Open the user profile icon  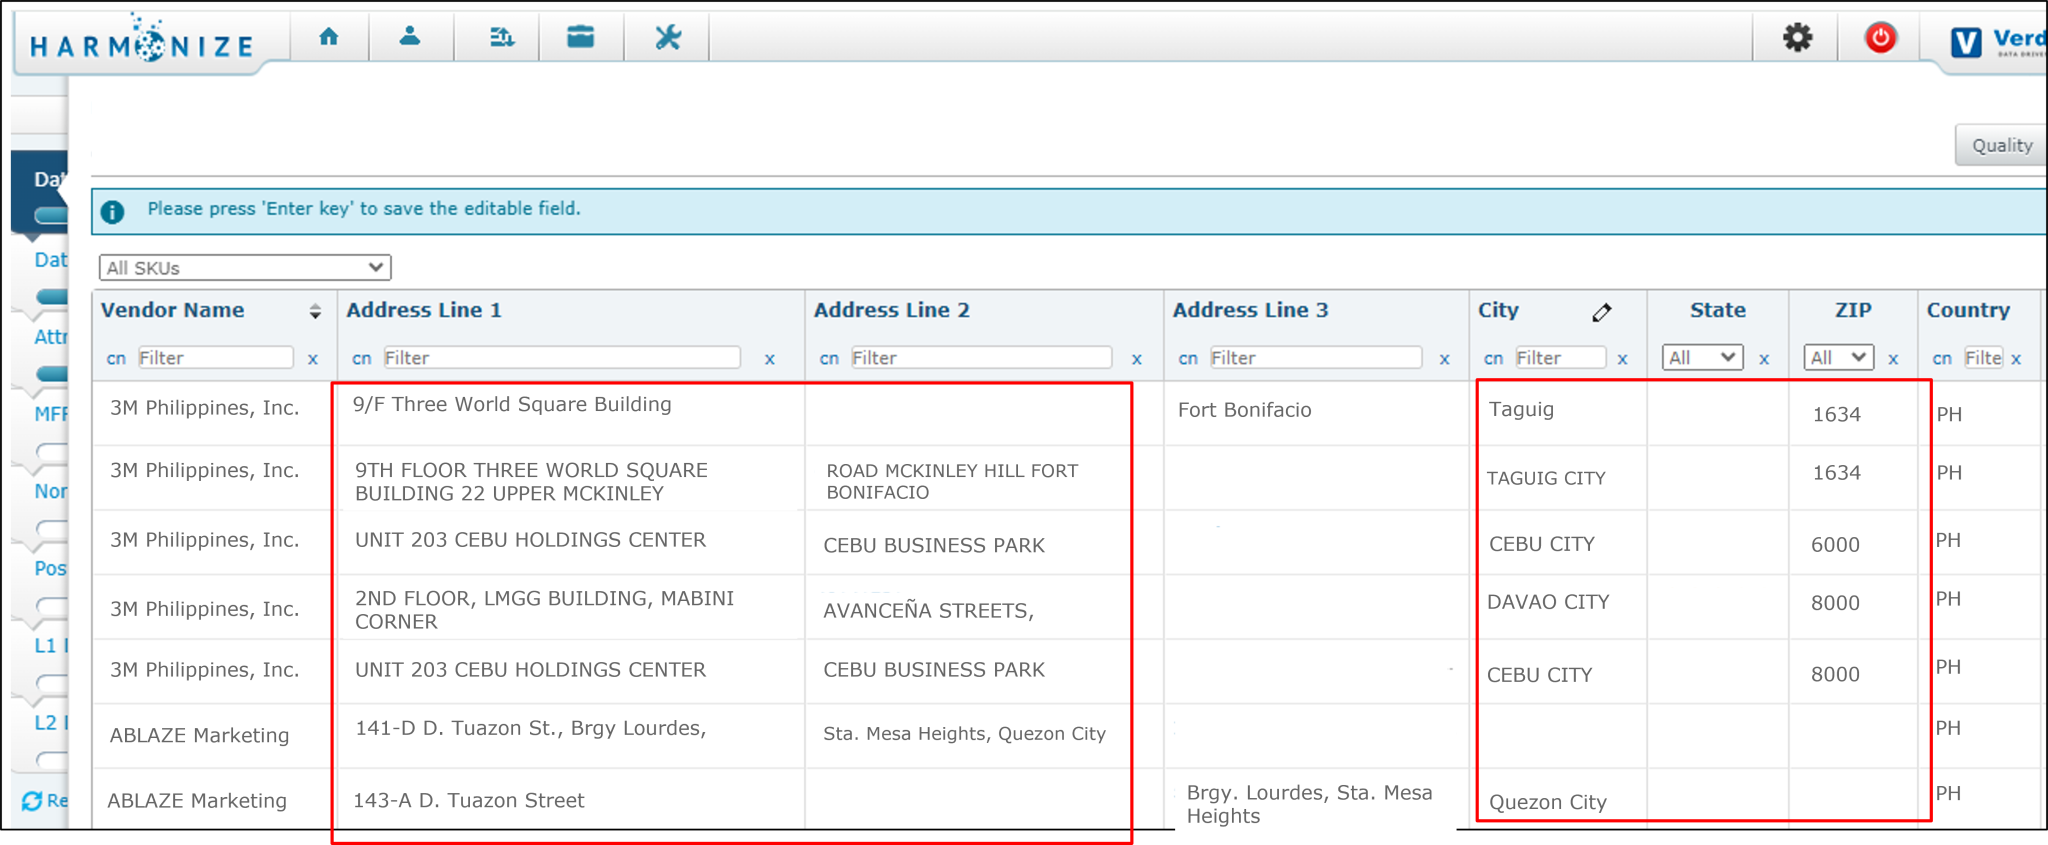point(410,38)
